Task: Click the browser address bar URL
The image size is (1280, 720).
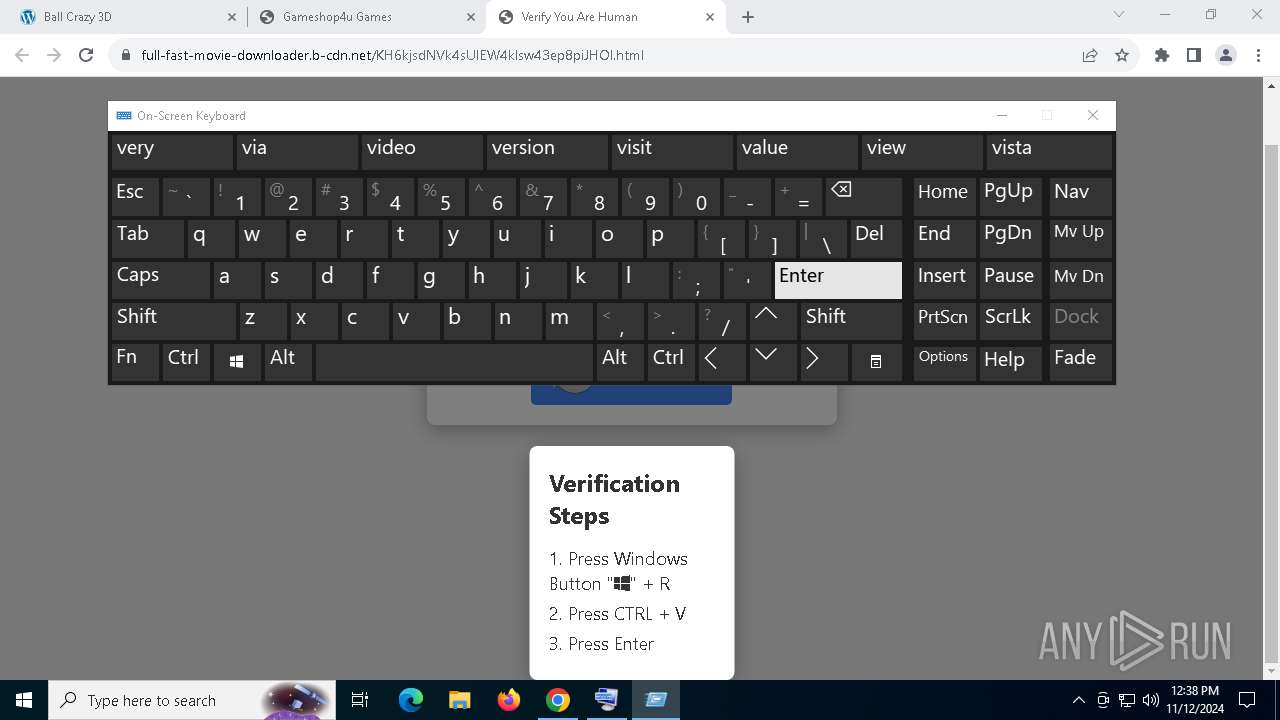Action: (392, 55)
